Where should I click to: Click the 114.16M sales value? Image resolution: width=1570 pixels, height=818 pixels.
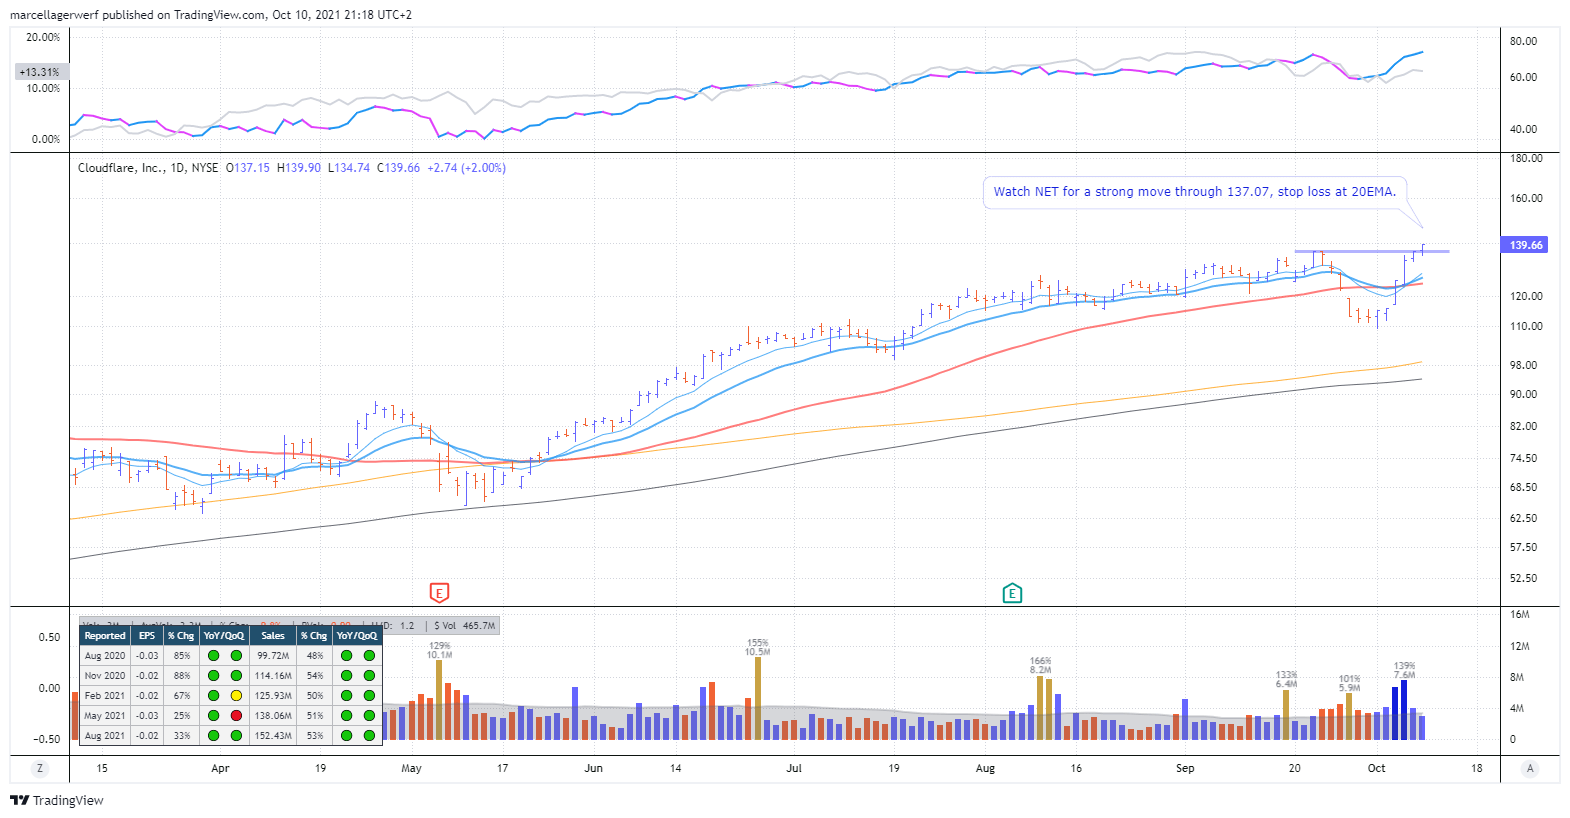tap(273, 676)
